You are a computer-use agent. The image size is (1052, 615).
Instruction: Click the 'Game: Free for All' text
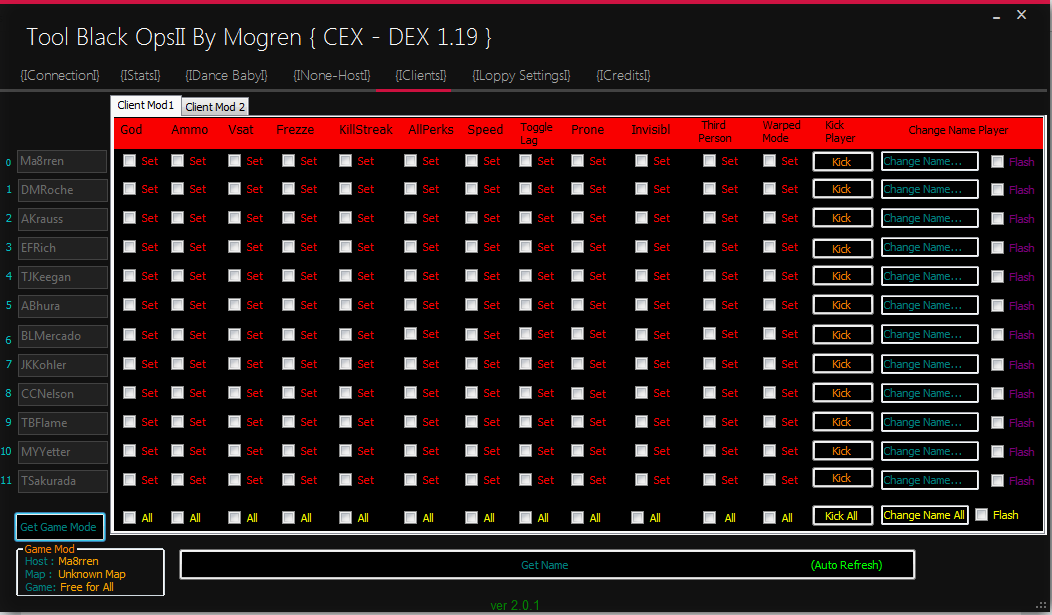coord(69,587)
